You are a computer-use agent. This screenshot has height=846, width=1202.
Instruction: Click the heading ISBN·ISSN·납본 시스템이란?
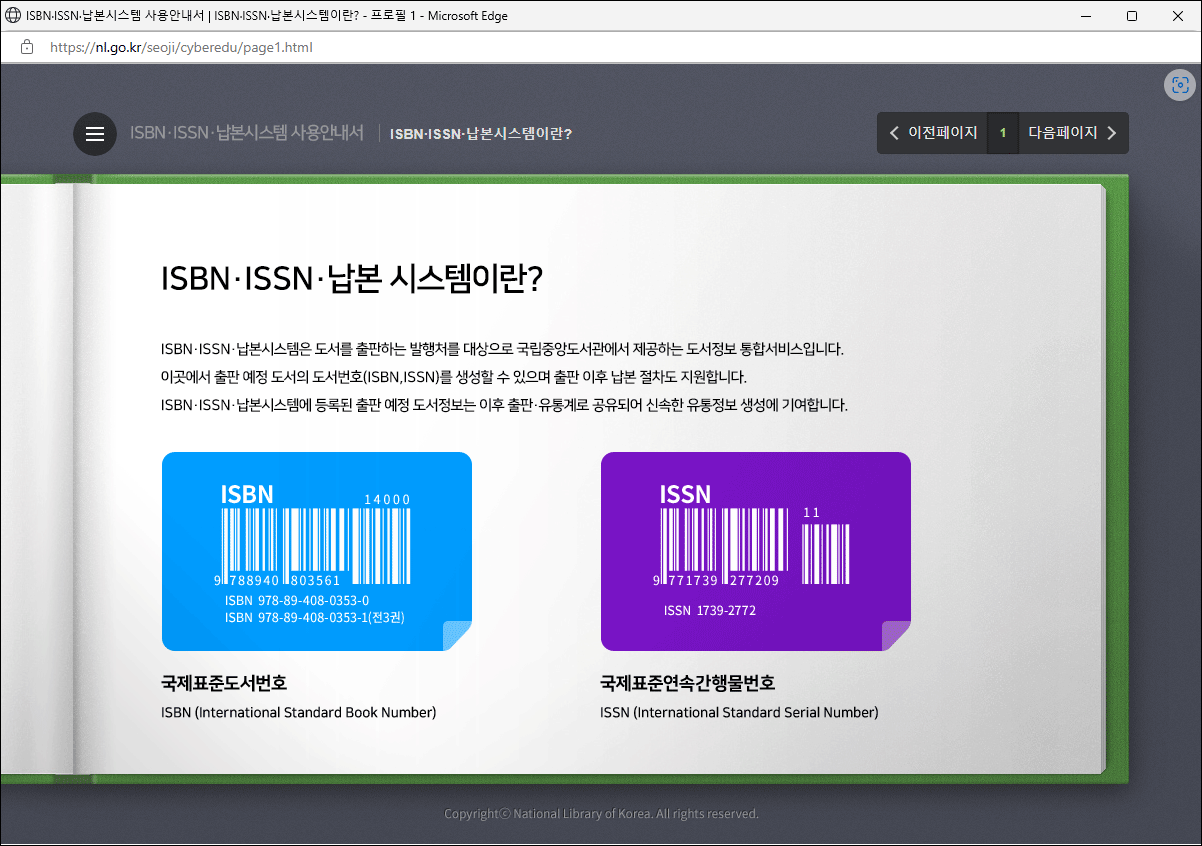[x=352, y=279]
